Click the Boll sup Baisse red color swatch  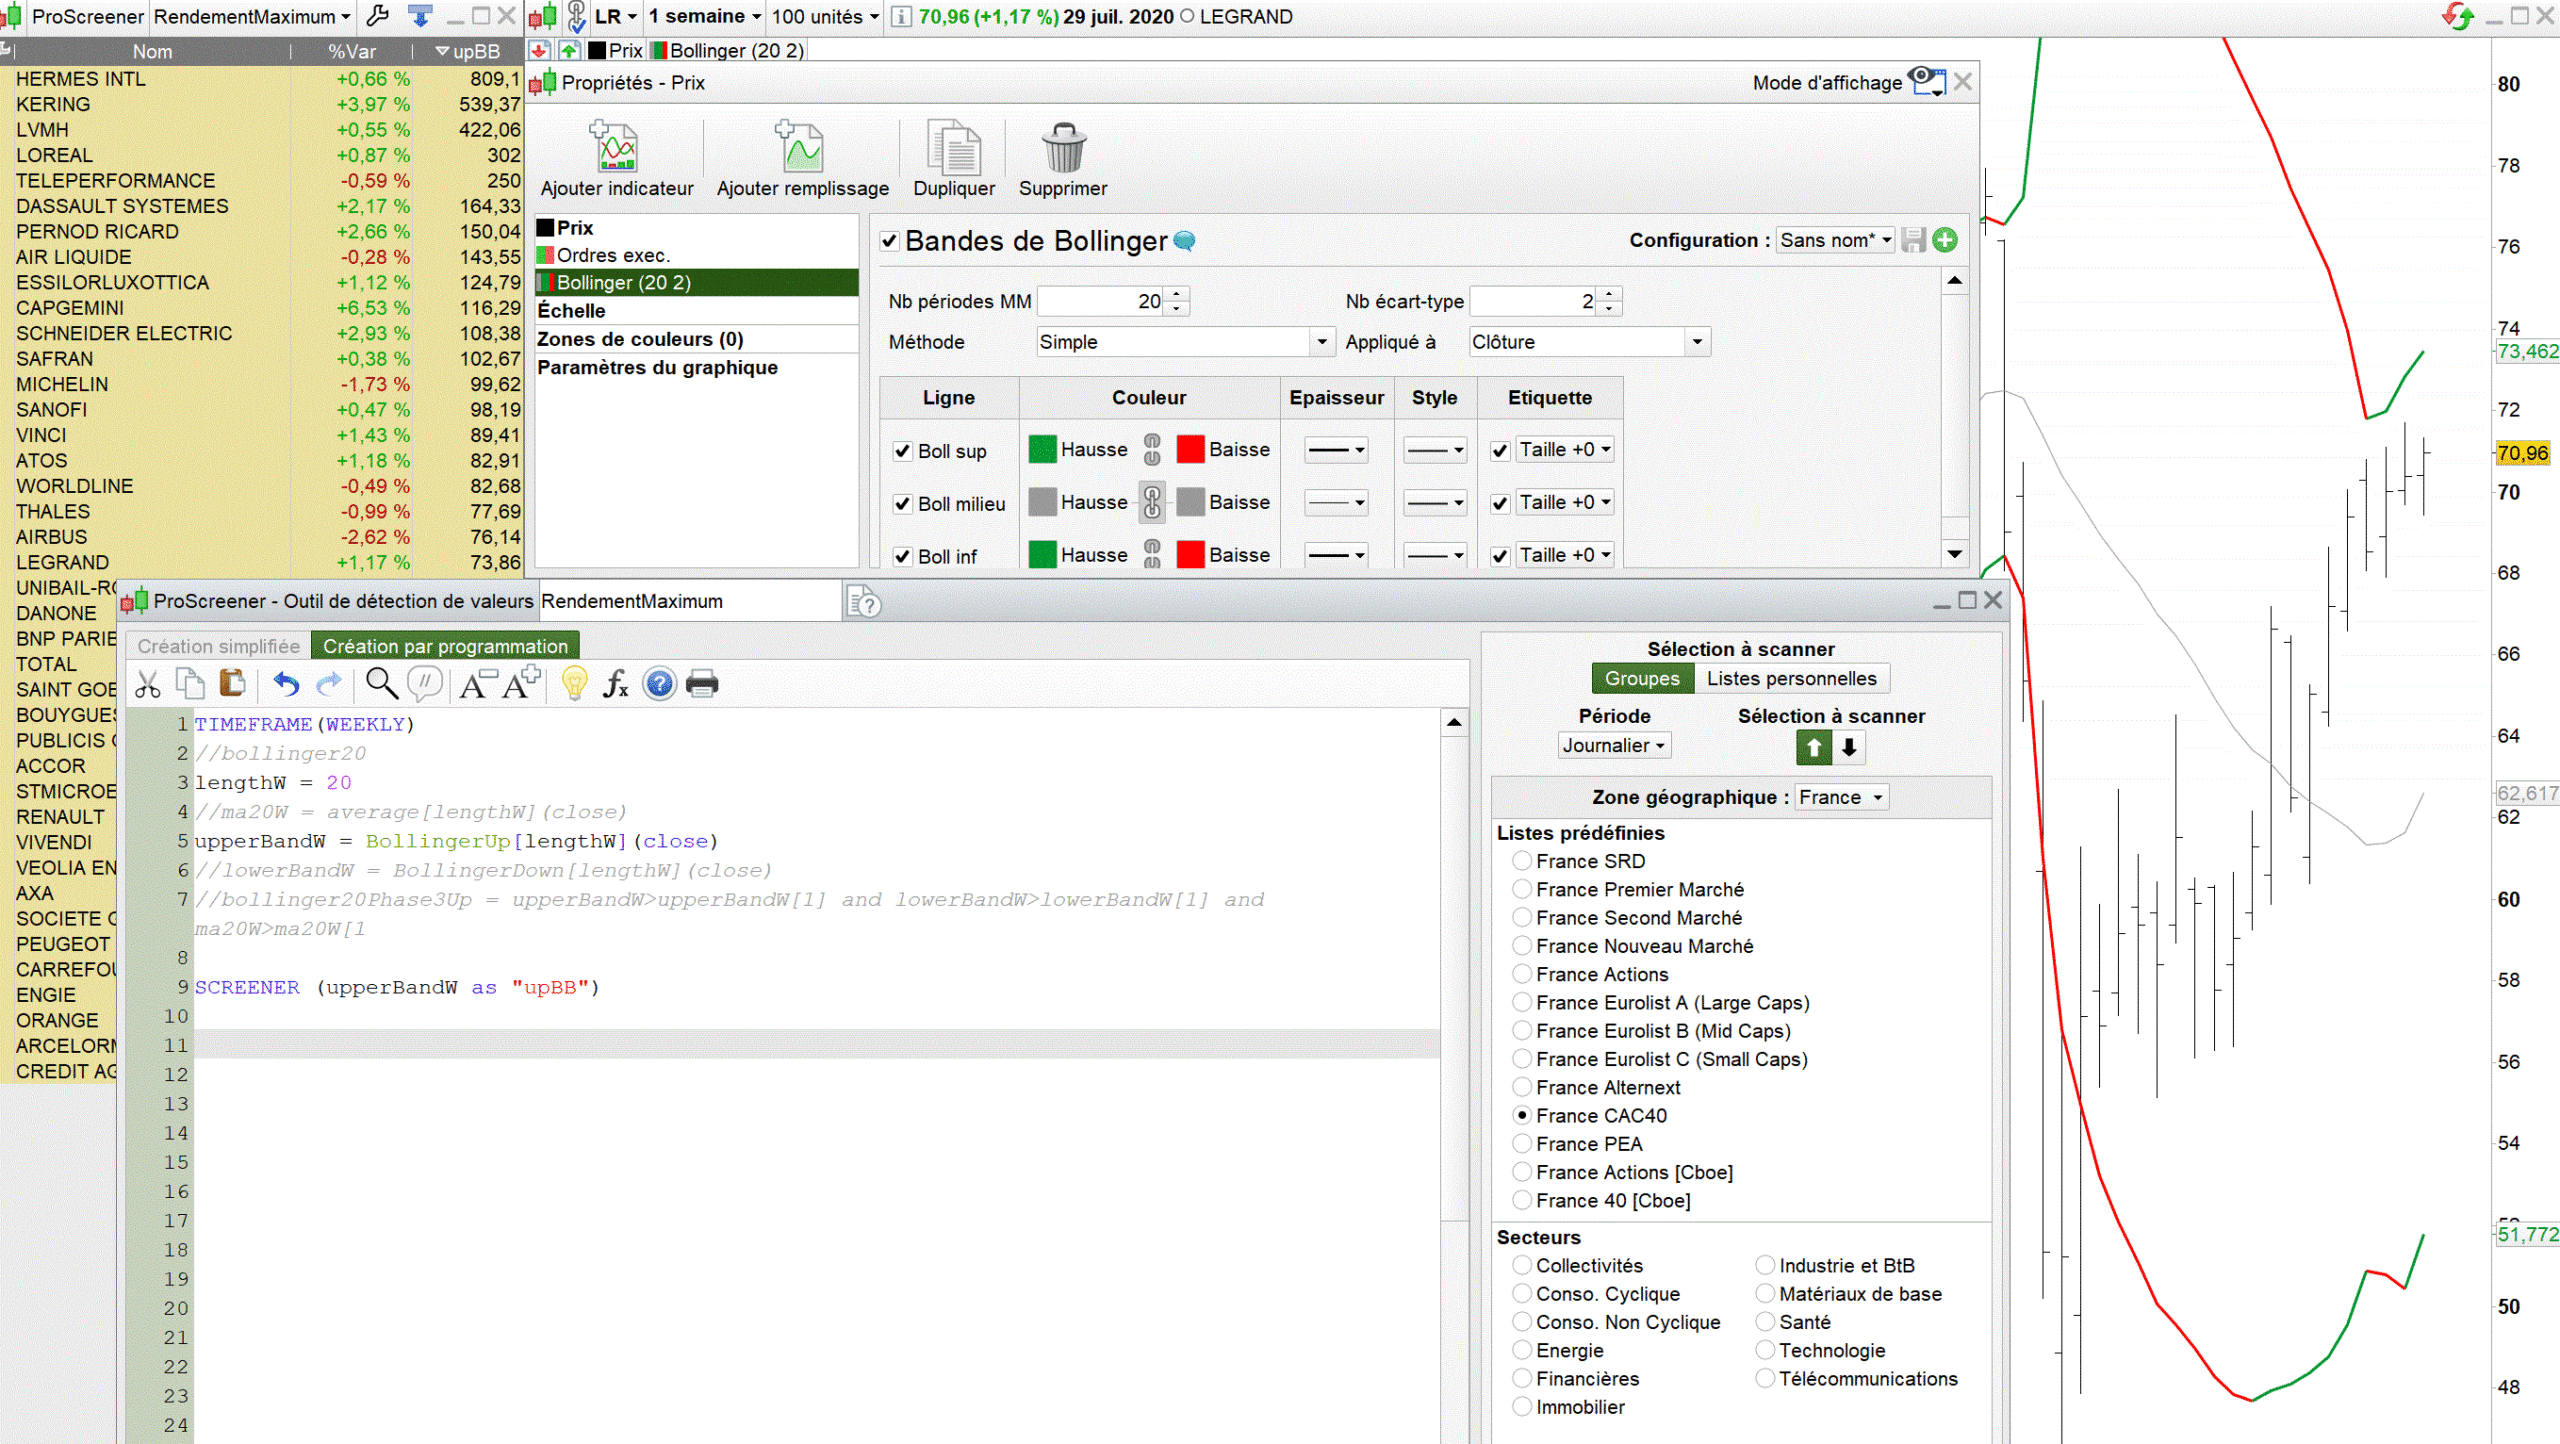(x=1190, y=450)
